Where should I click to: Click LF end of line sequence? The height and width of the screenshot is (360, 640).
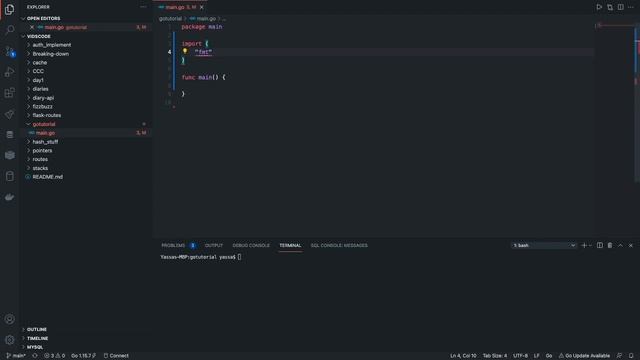coord(536,356)
